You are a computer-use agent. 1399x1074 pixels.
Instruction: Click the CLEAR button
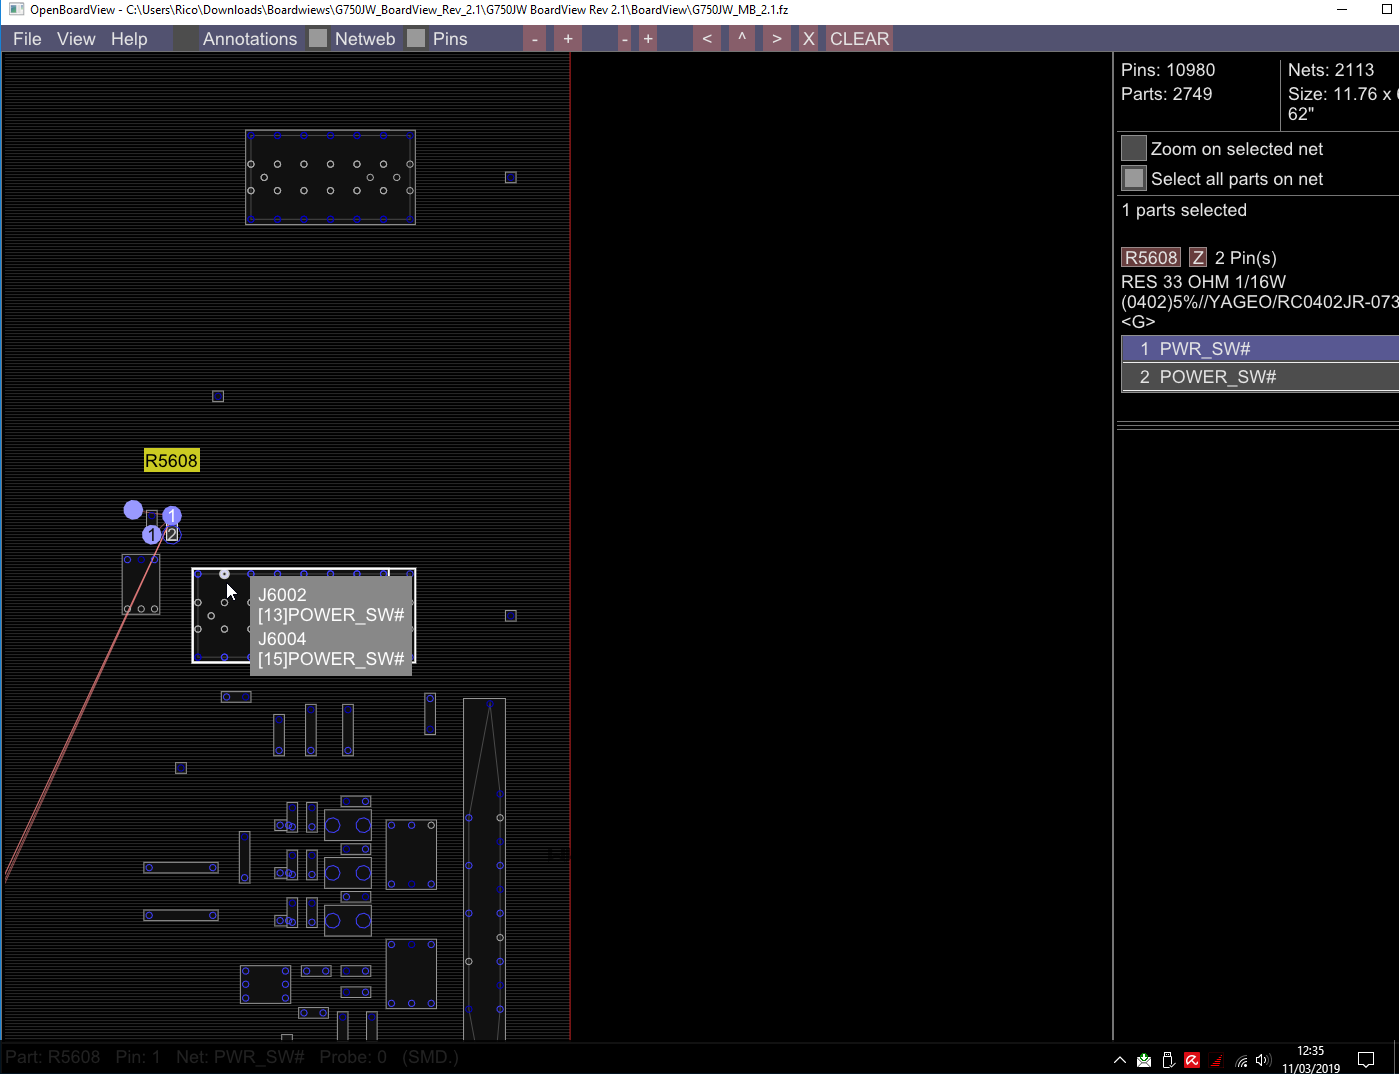tap(859, 39)
